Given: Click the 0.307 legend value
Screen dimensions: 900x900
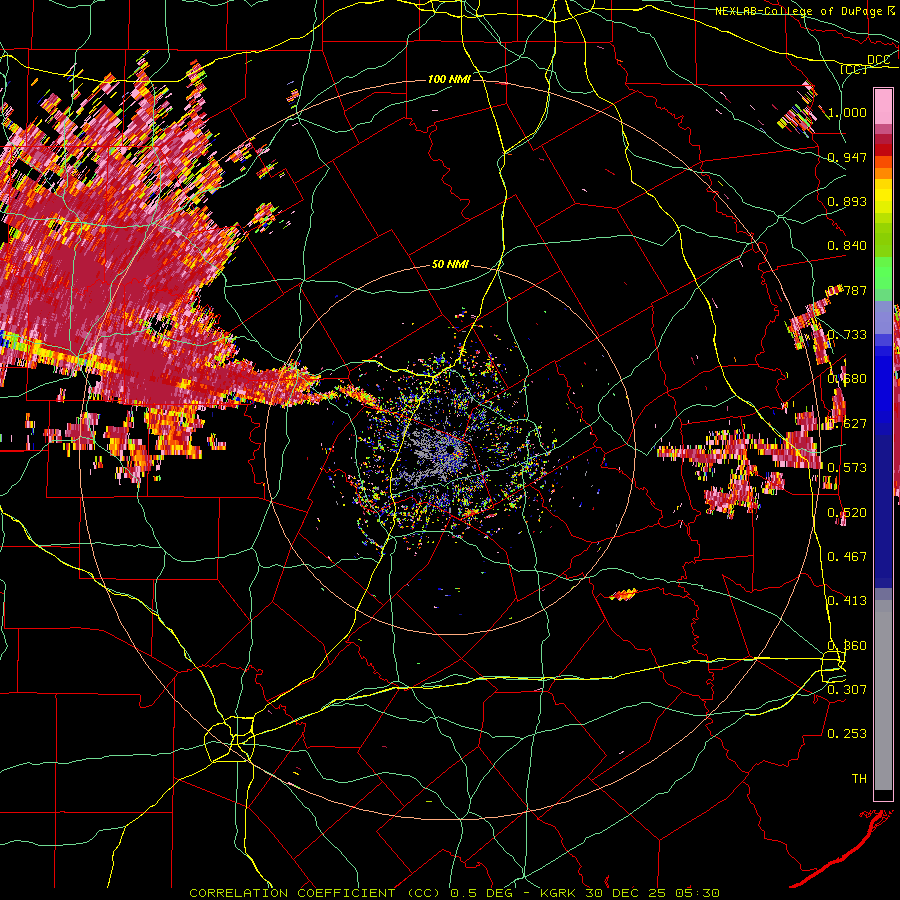Looking at the screenshot, I should pyautogui.click(x=847, y=689).
